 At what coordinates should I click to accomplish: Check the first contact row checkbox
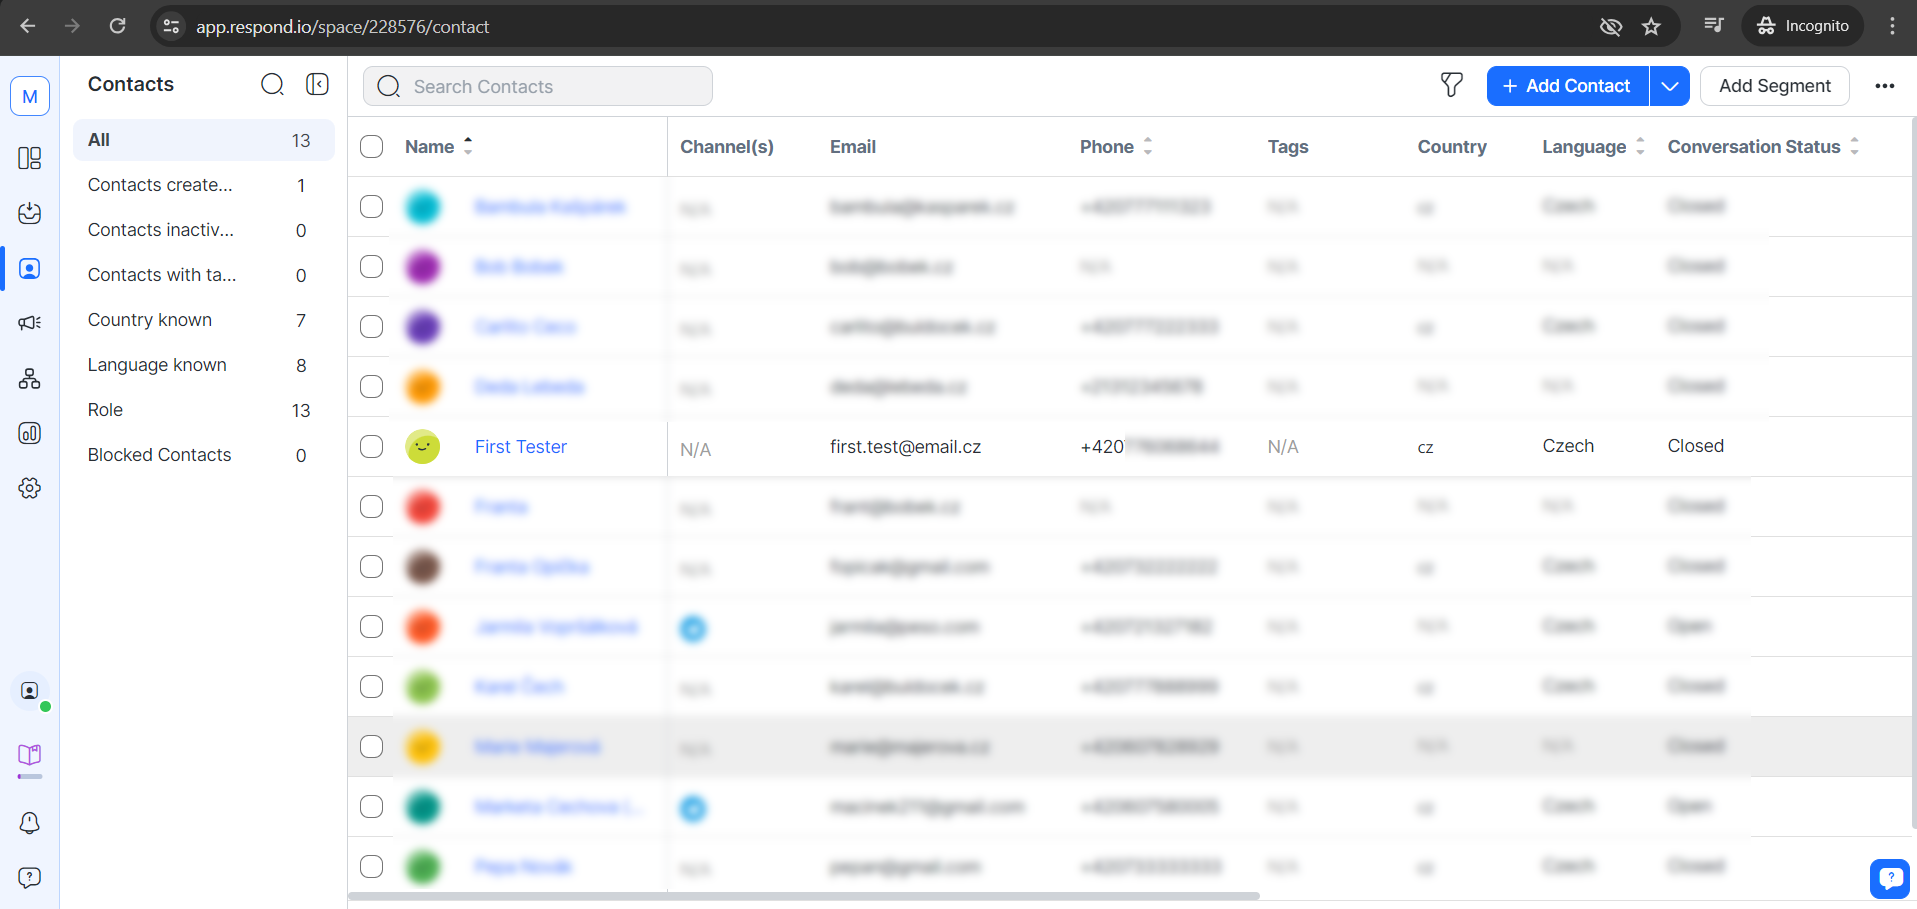coord(372,207)
